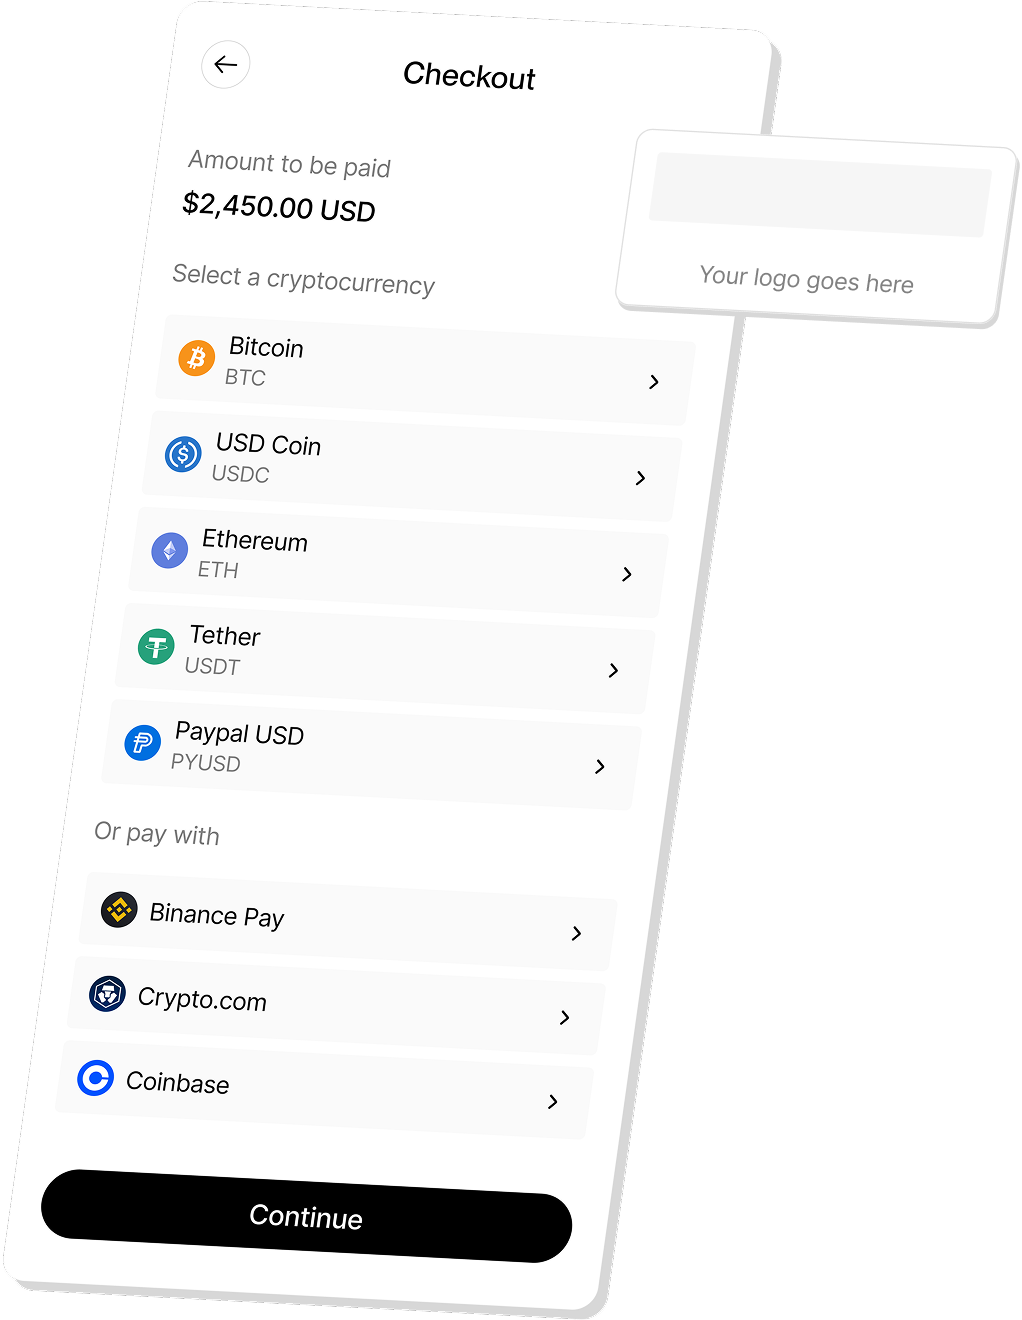Click the Binance Pay logo icon

click(119, 910)
